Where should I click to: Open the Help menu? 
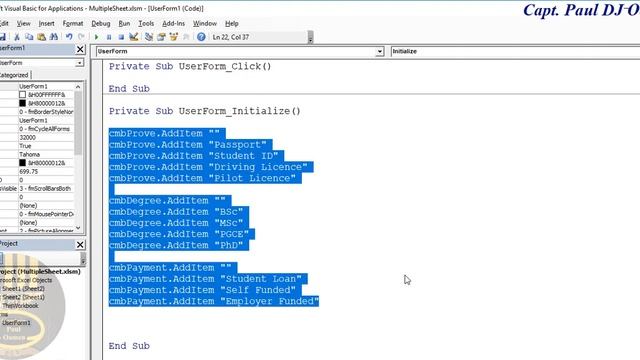point(231,24)
